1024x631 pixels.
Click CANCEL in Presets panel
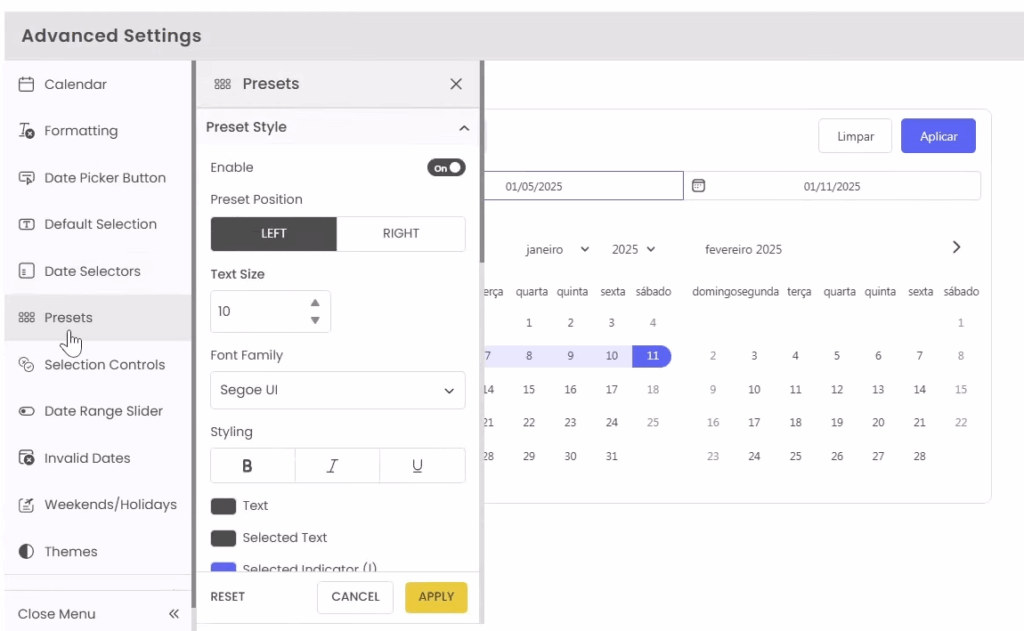coord(355,596)
